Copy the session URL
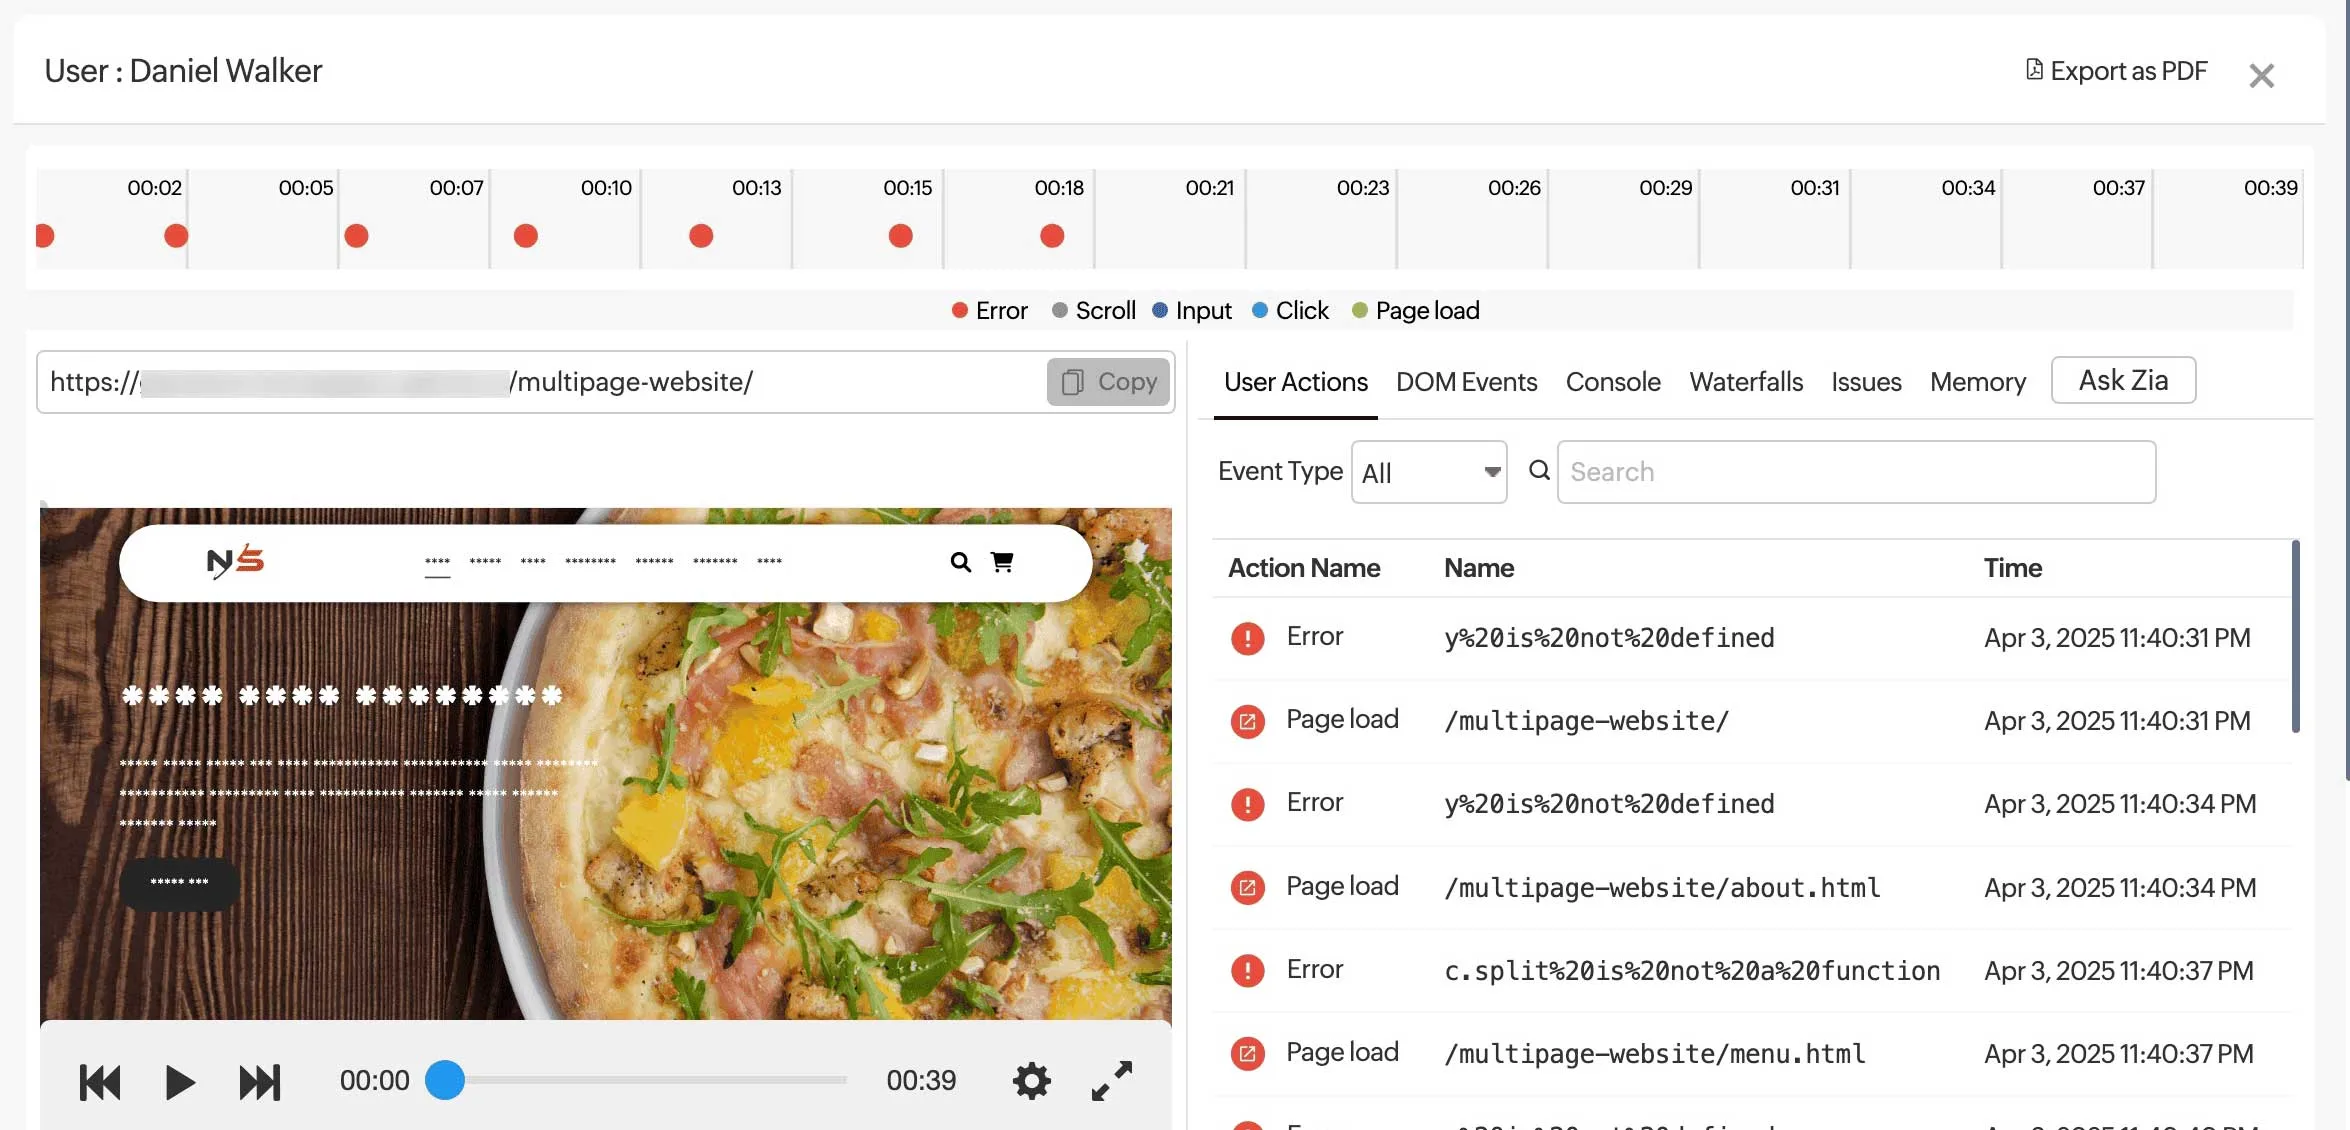Screen dimensions: 2350x1130 pyautogui.click(x=1108, y=382)
